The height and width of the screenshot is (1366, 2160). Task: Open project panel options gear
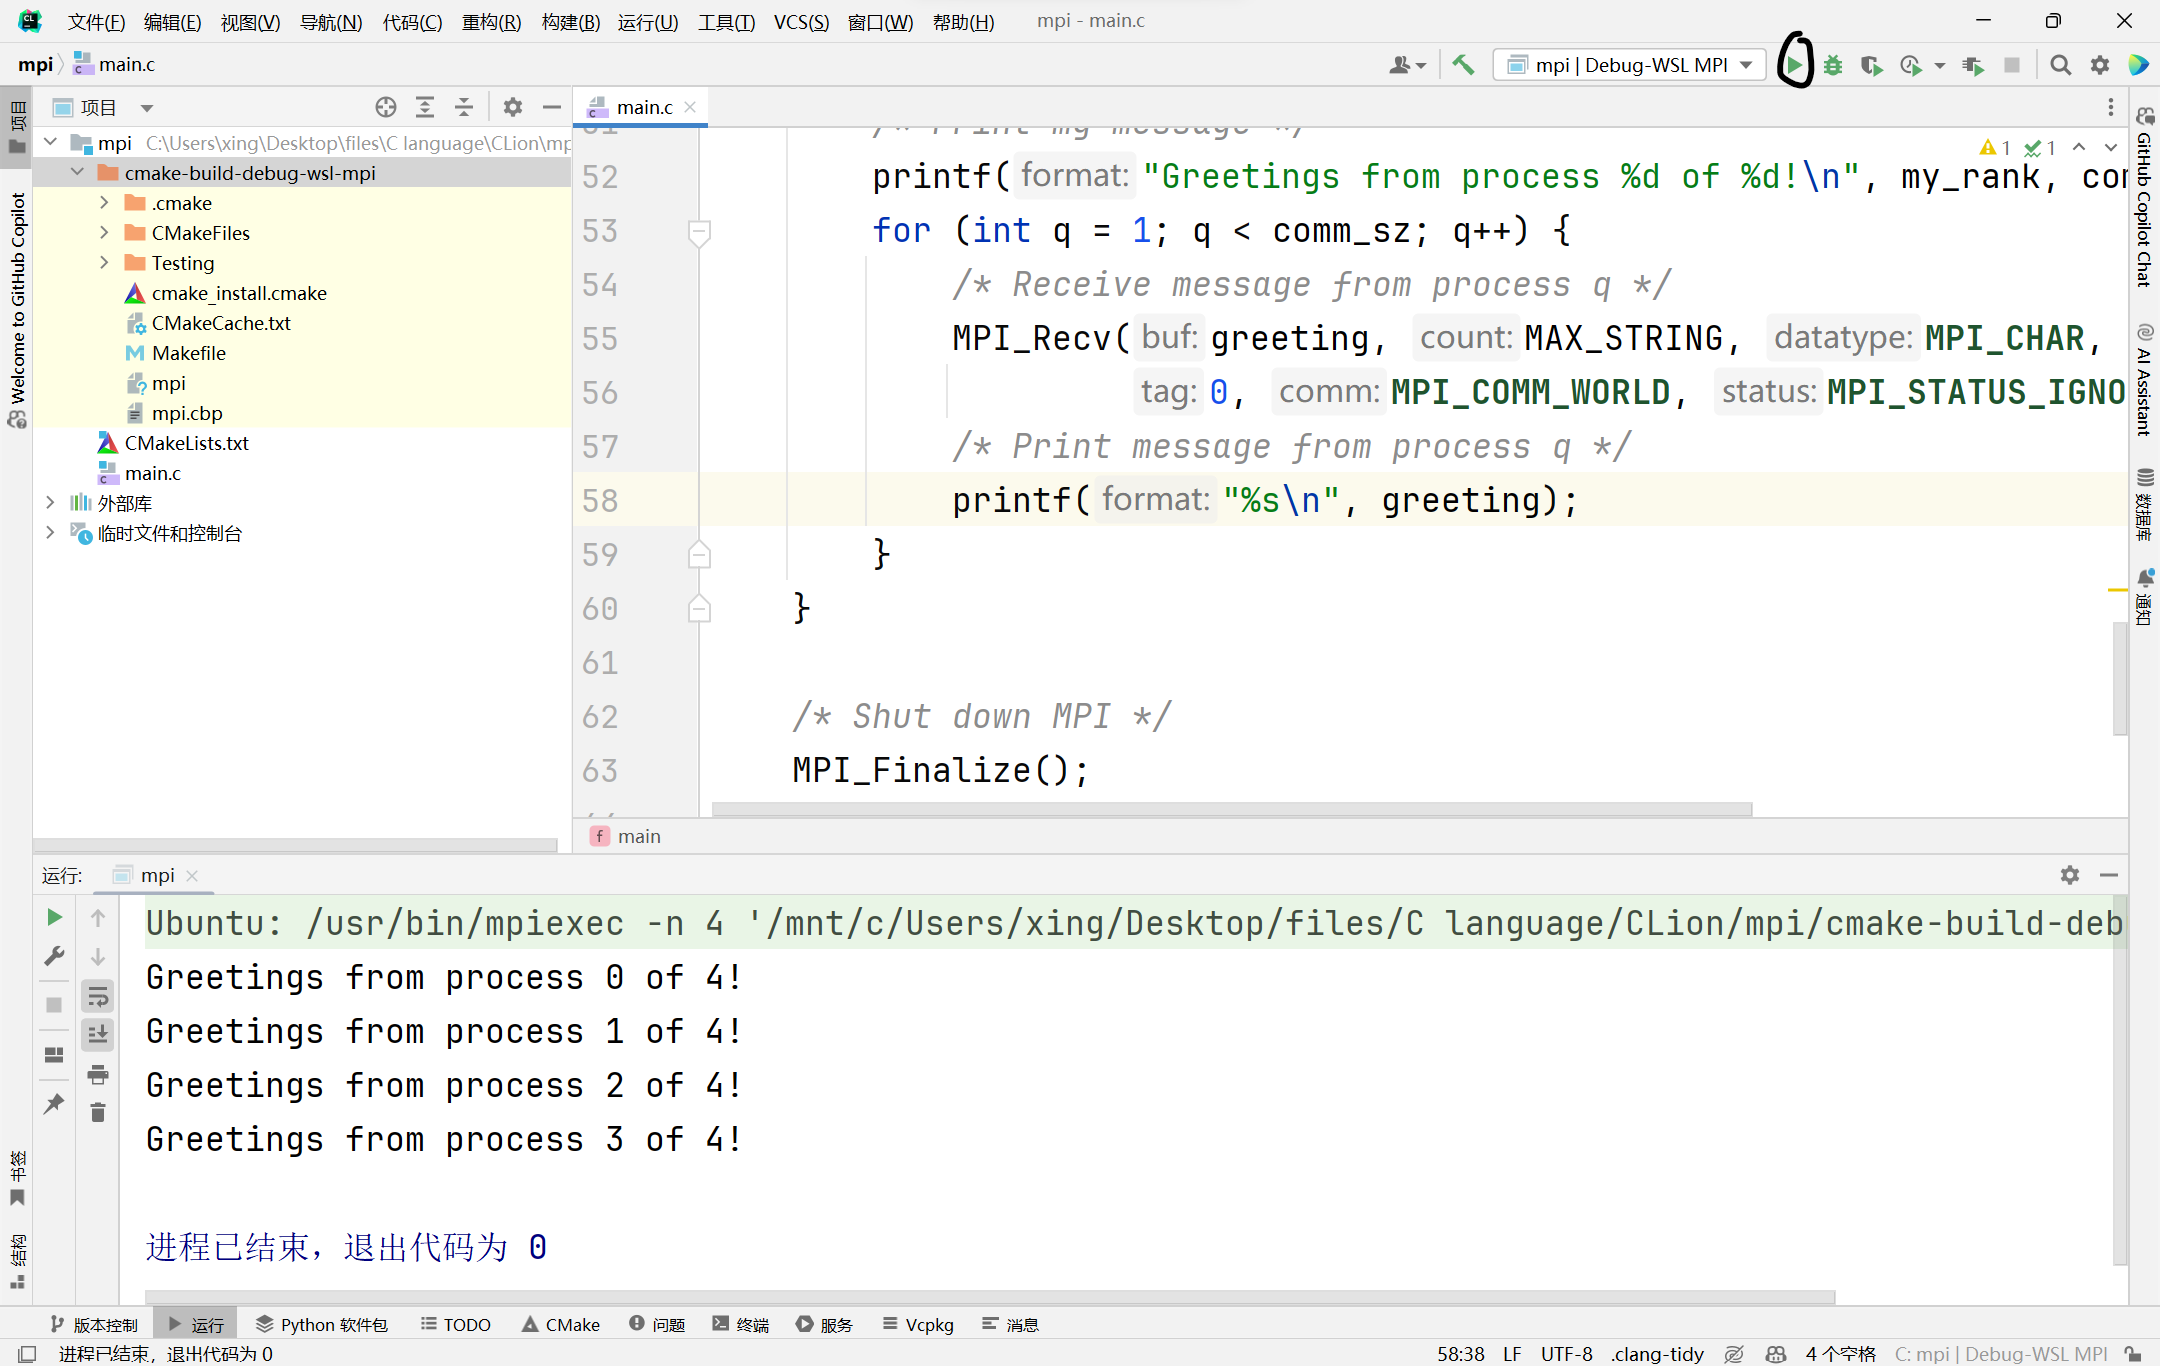click(513, 107)
